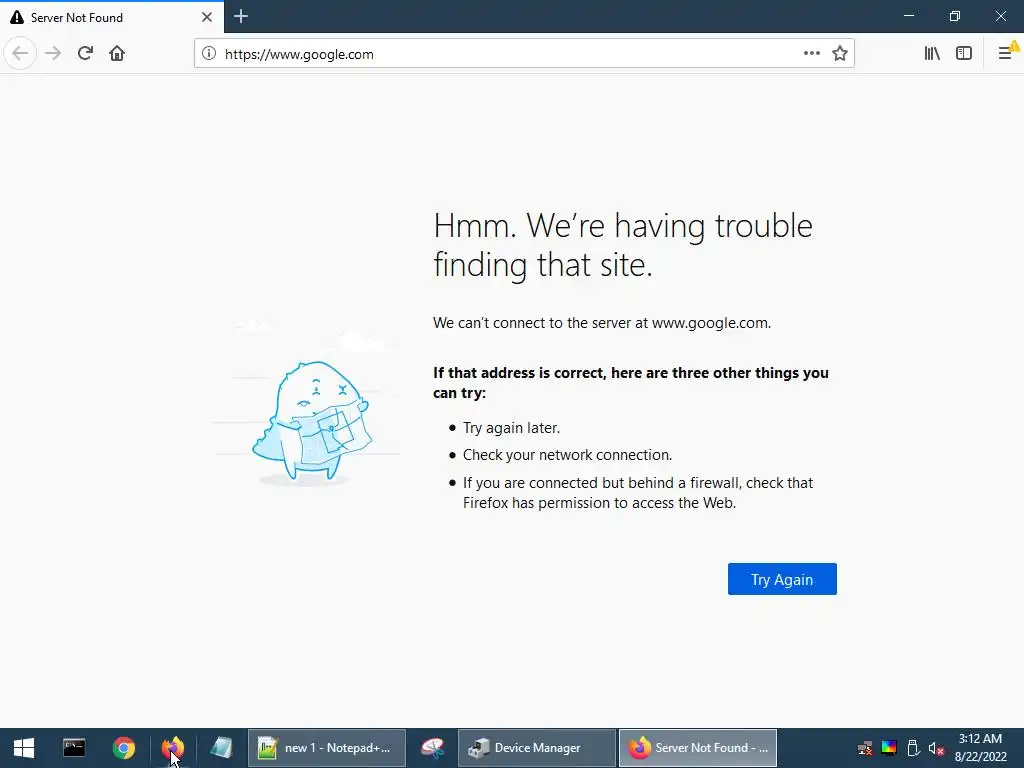1024x768 pixels.
Task: Click the Try Again button
Action: (x=782, y=579)
